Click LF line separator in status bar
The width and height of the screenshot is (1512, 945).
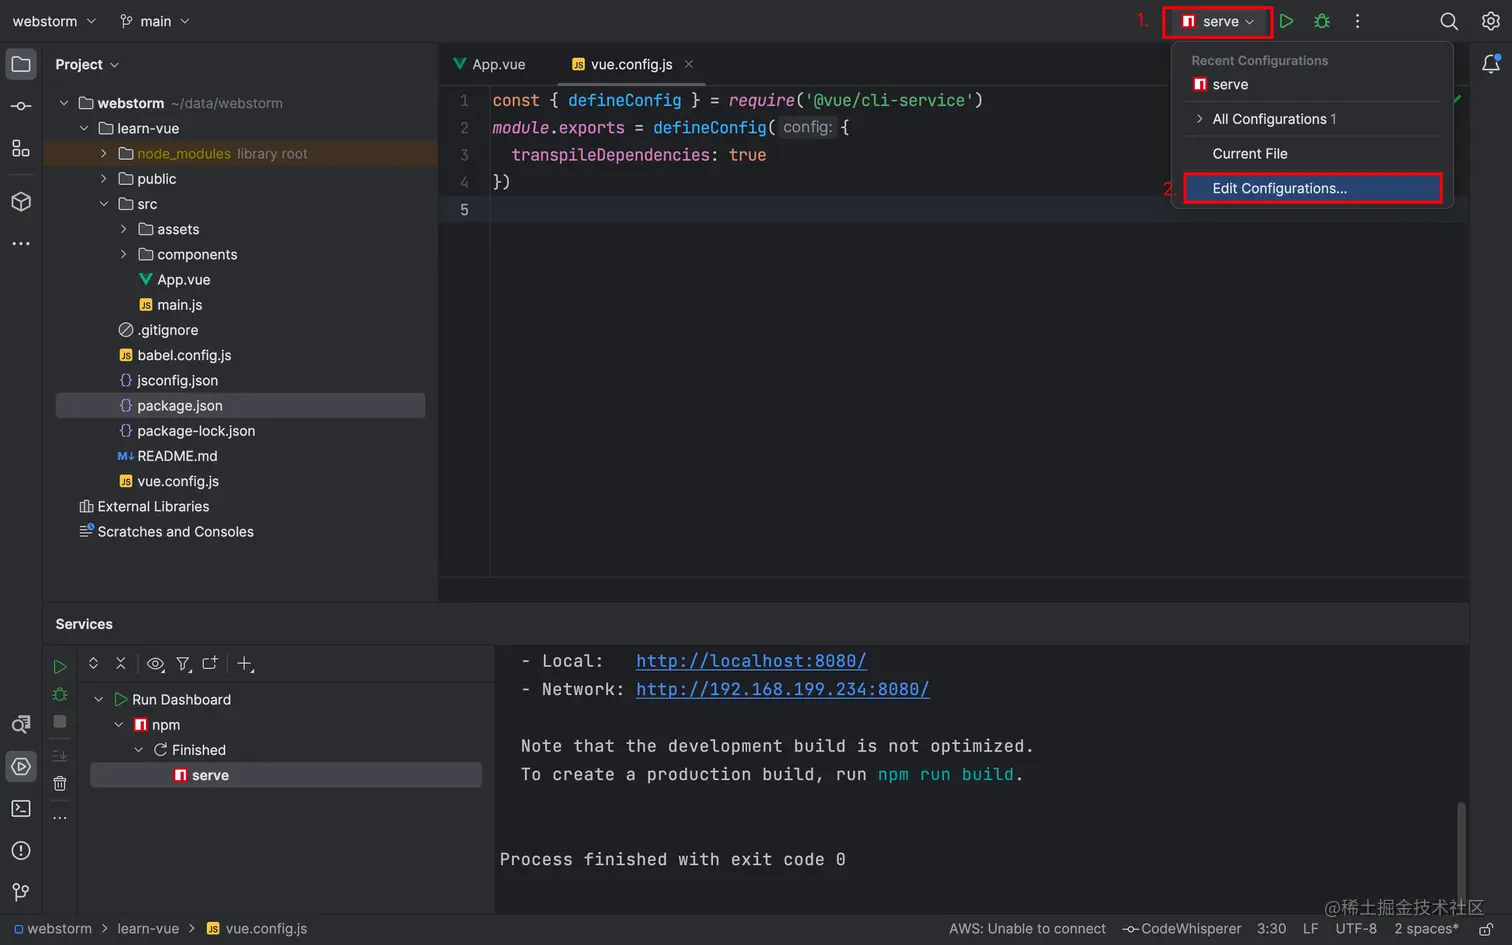pyautogui.click(x=1311, y=929)
